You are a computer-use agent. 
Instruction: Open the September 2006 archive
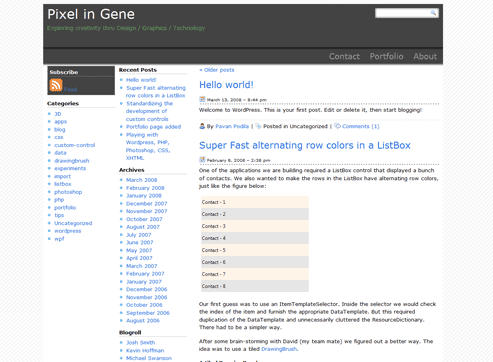click(x=148, y=313)
